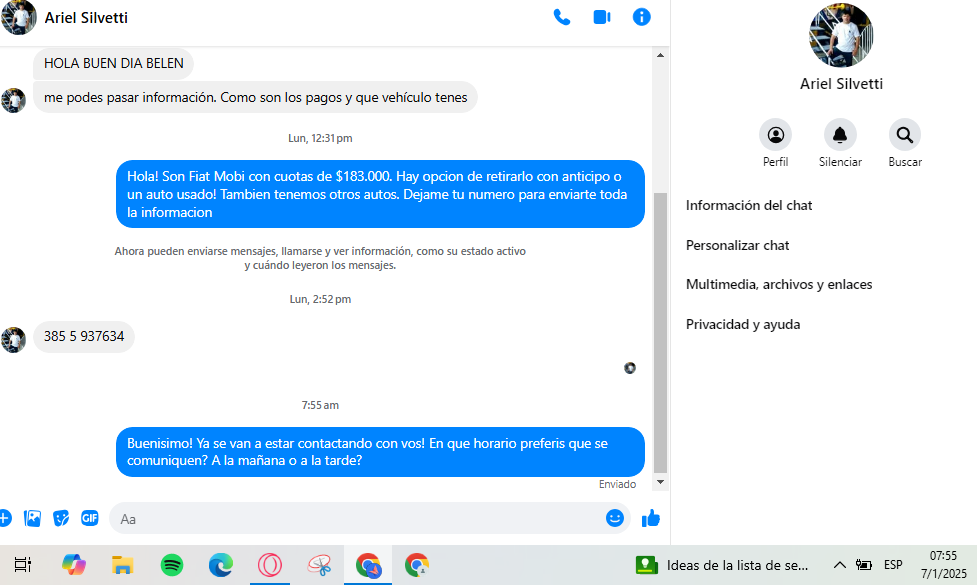Click the 'Ahora pueden enviarse mensajes' notice
Image resolution: width=977 pixels, height=585 pixels.
320,258
